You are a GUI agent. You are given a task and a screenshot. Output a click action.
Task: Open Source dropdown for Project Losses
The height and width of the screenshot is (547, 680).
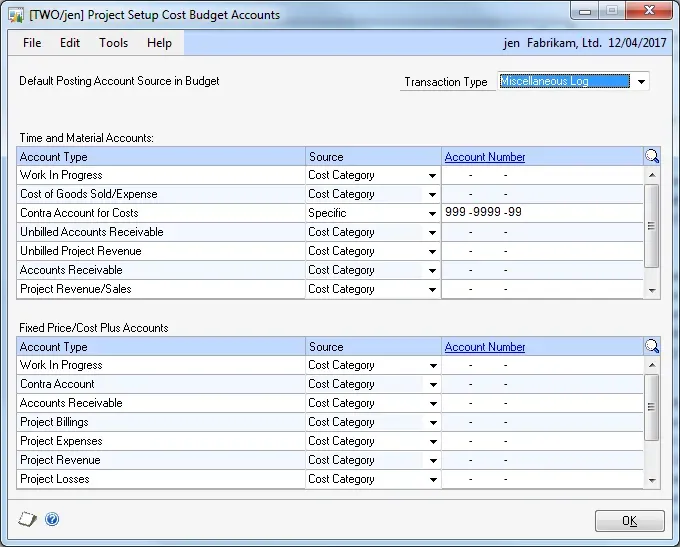coord(432,480)
